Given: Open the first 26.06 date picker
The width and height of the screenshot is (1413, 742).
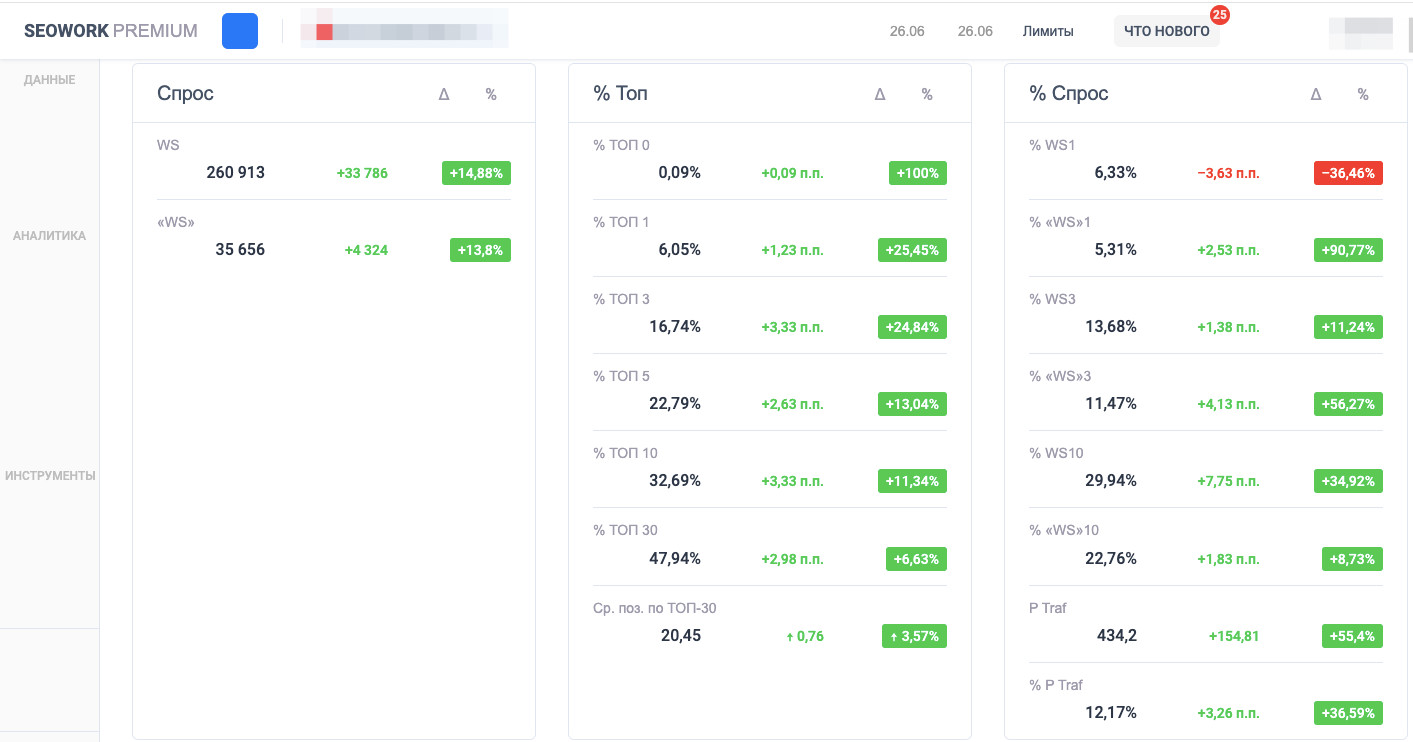Looking at the screenshot, I should point(907,31).
